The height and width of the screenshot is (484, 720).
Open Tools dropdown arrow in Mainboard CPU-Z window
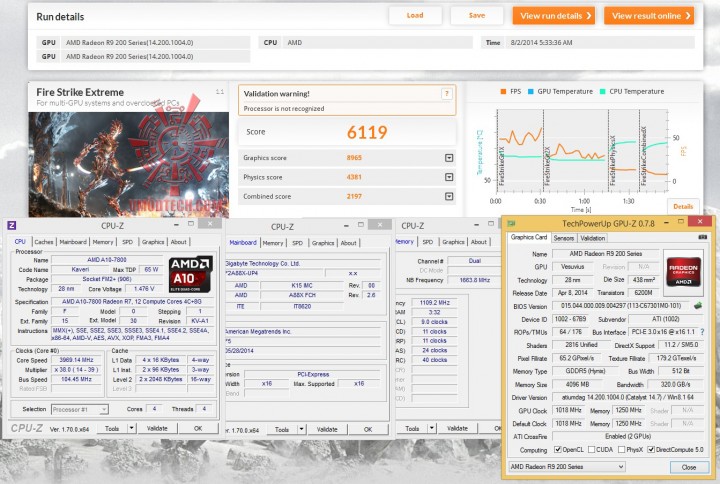point(301,429)
